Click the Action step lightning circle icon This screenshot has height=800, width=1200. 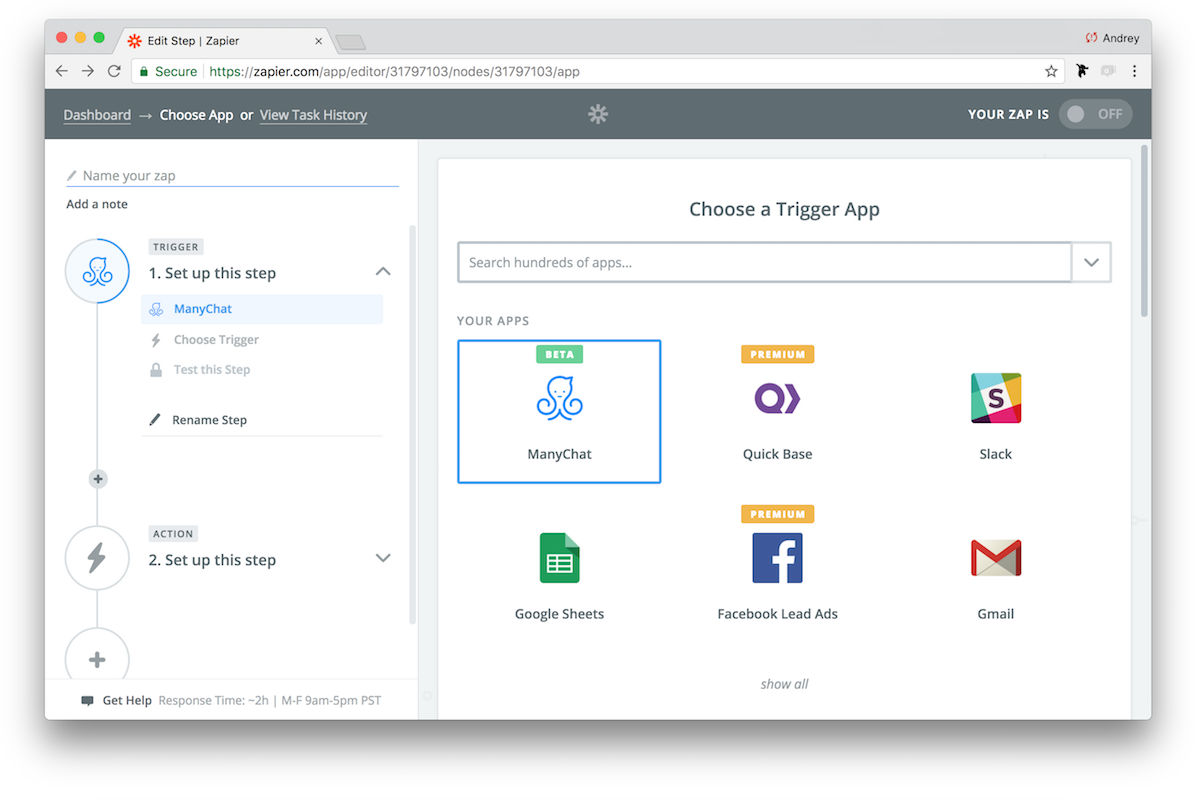[97, 558]
